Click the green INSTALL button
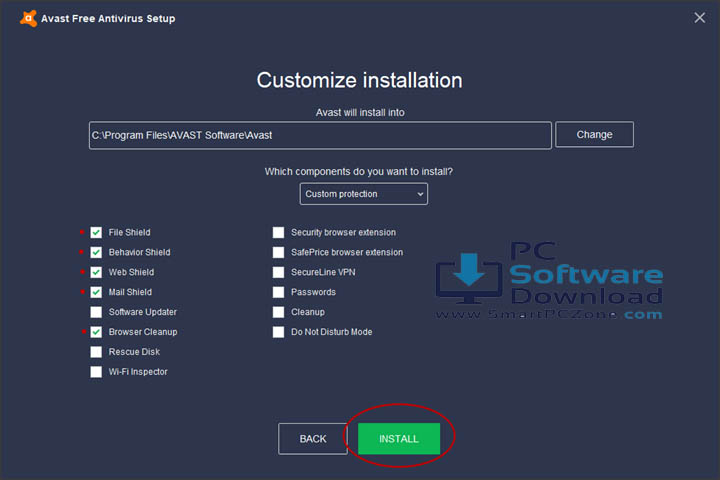 click(x=399, y=439)
